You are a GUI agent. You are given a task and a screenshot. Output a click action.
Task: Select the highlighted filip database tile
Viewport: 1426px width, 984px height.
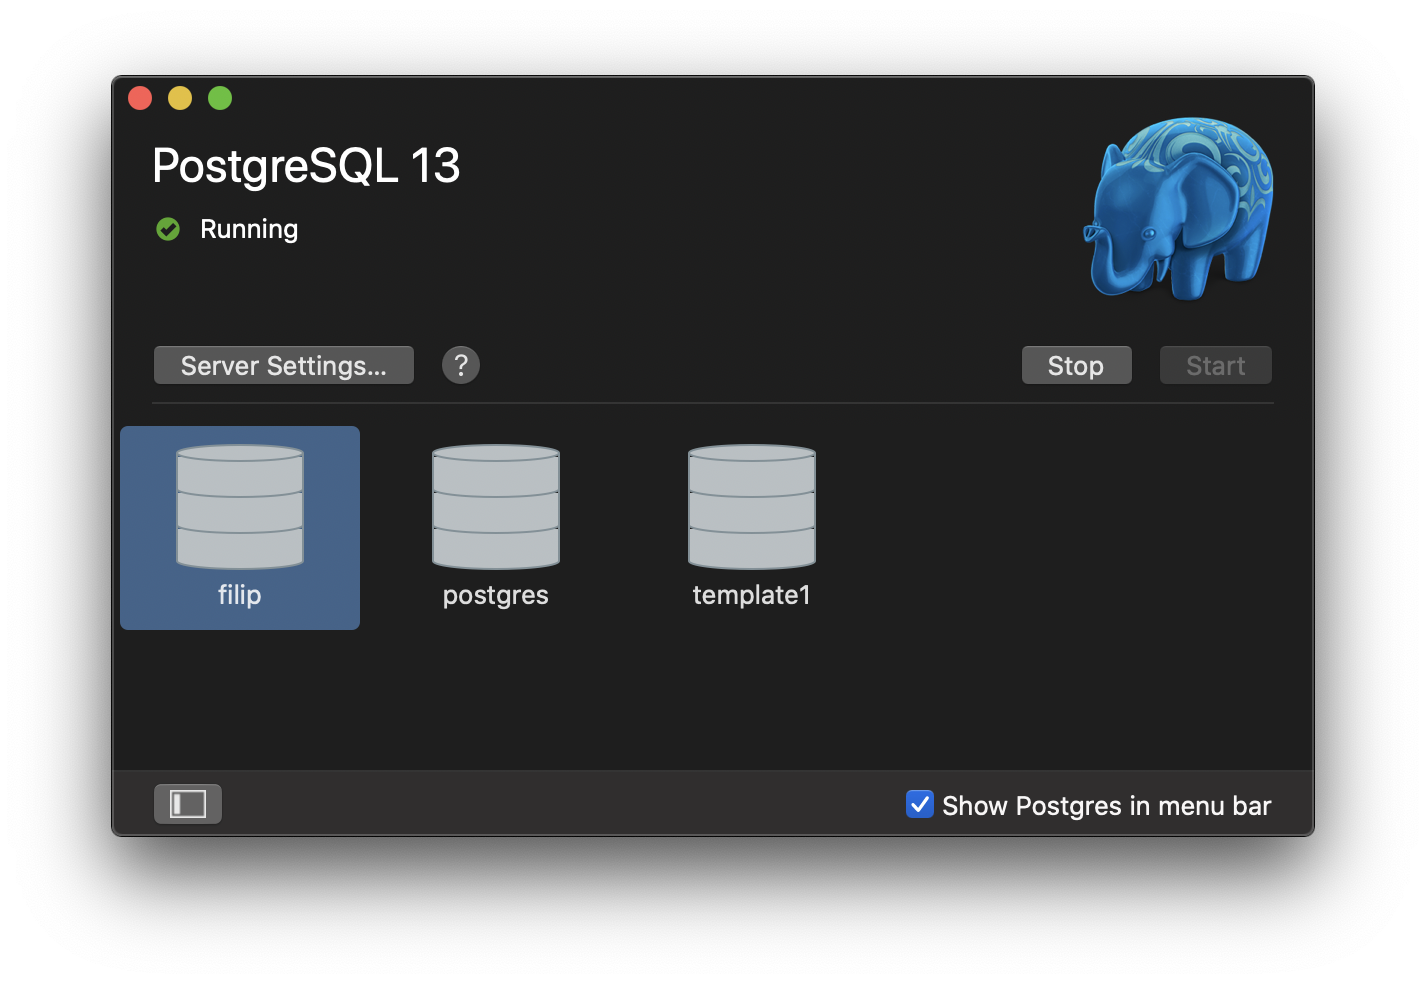pyautogui.click(x=239, y=527)
